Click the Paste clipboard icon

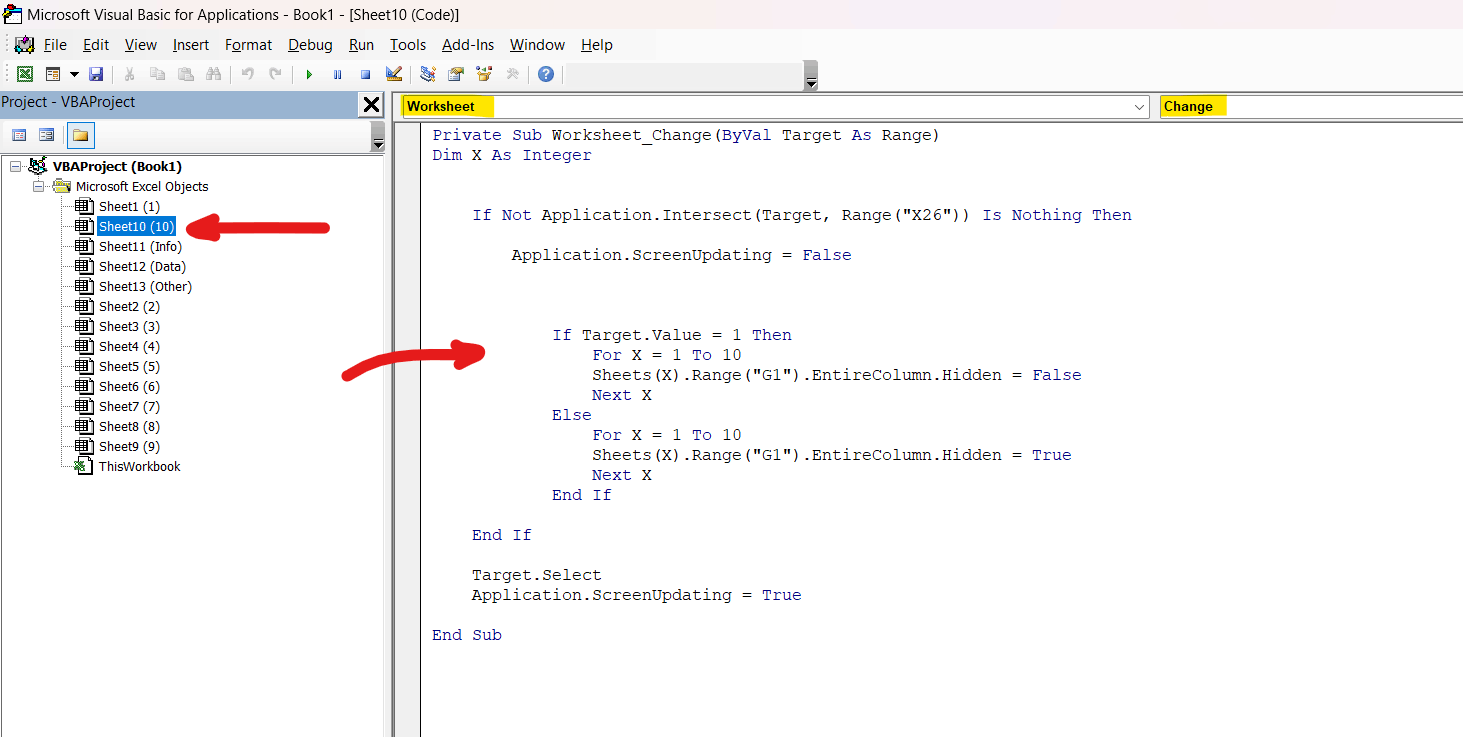185,74
